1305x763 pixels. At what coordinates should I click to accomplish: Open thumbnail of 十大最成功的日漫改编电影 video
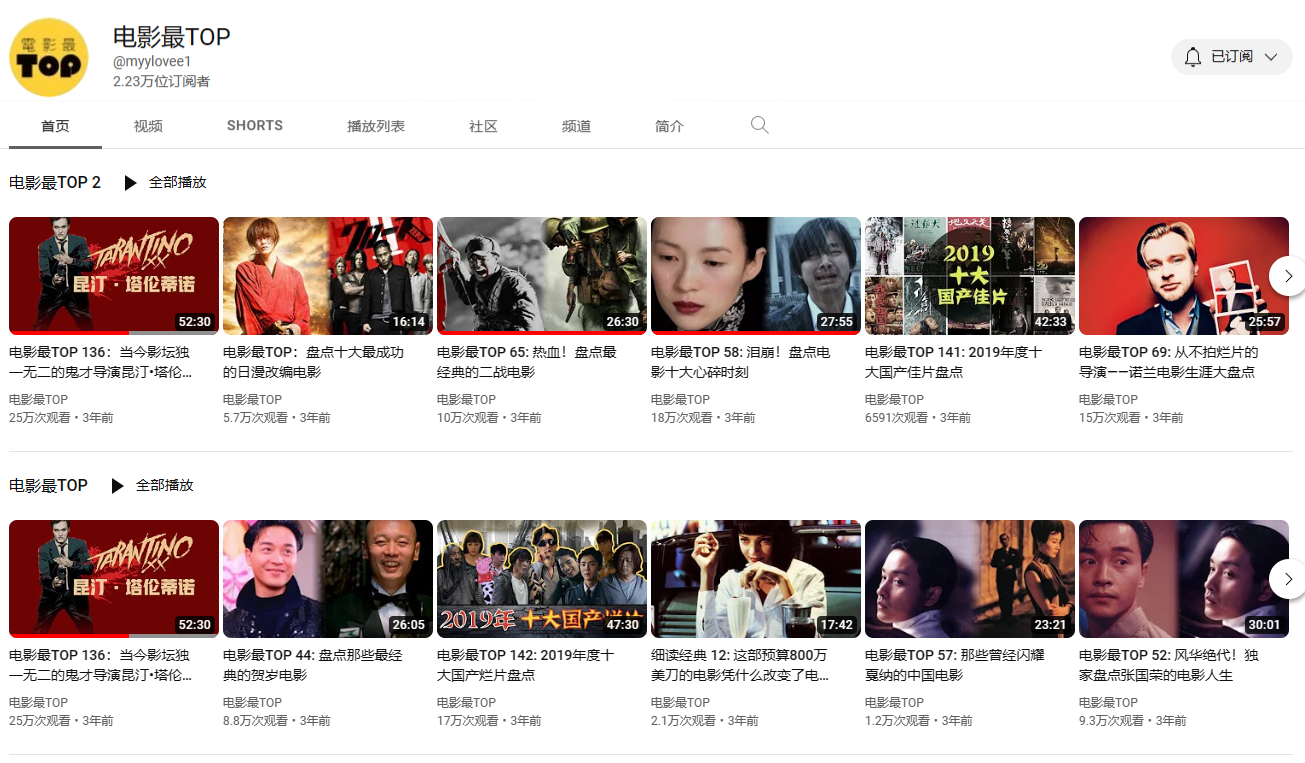328,276
